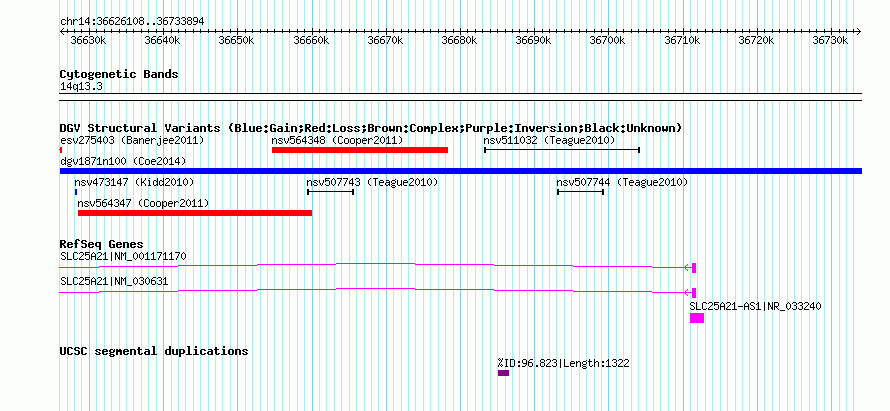Viewport: 890px width, 411px height.
Task: Click the 36640k ruler tick label
Action: pos(163,40)
